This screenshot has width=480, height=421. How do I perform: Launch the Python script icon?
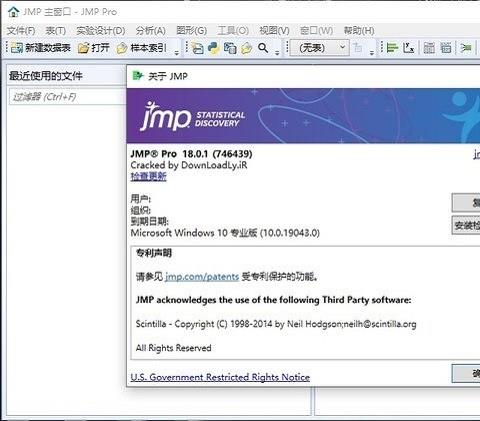(x=214, y=48)
